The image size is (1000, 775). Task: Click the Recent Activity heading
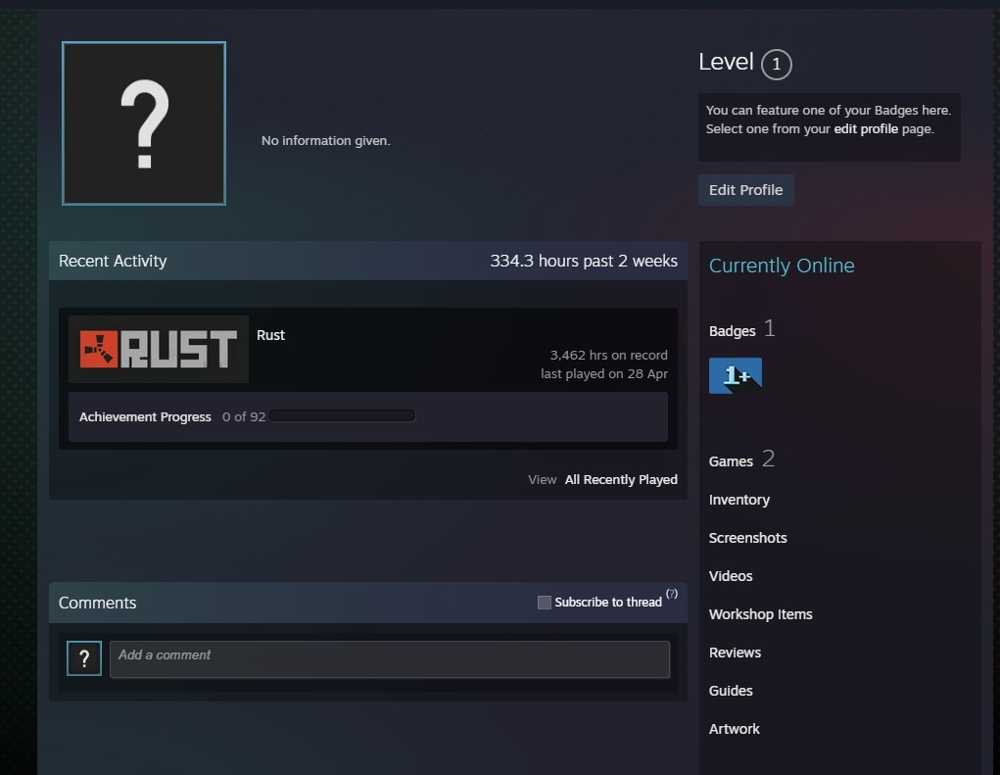click(x=112, y=261)
